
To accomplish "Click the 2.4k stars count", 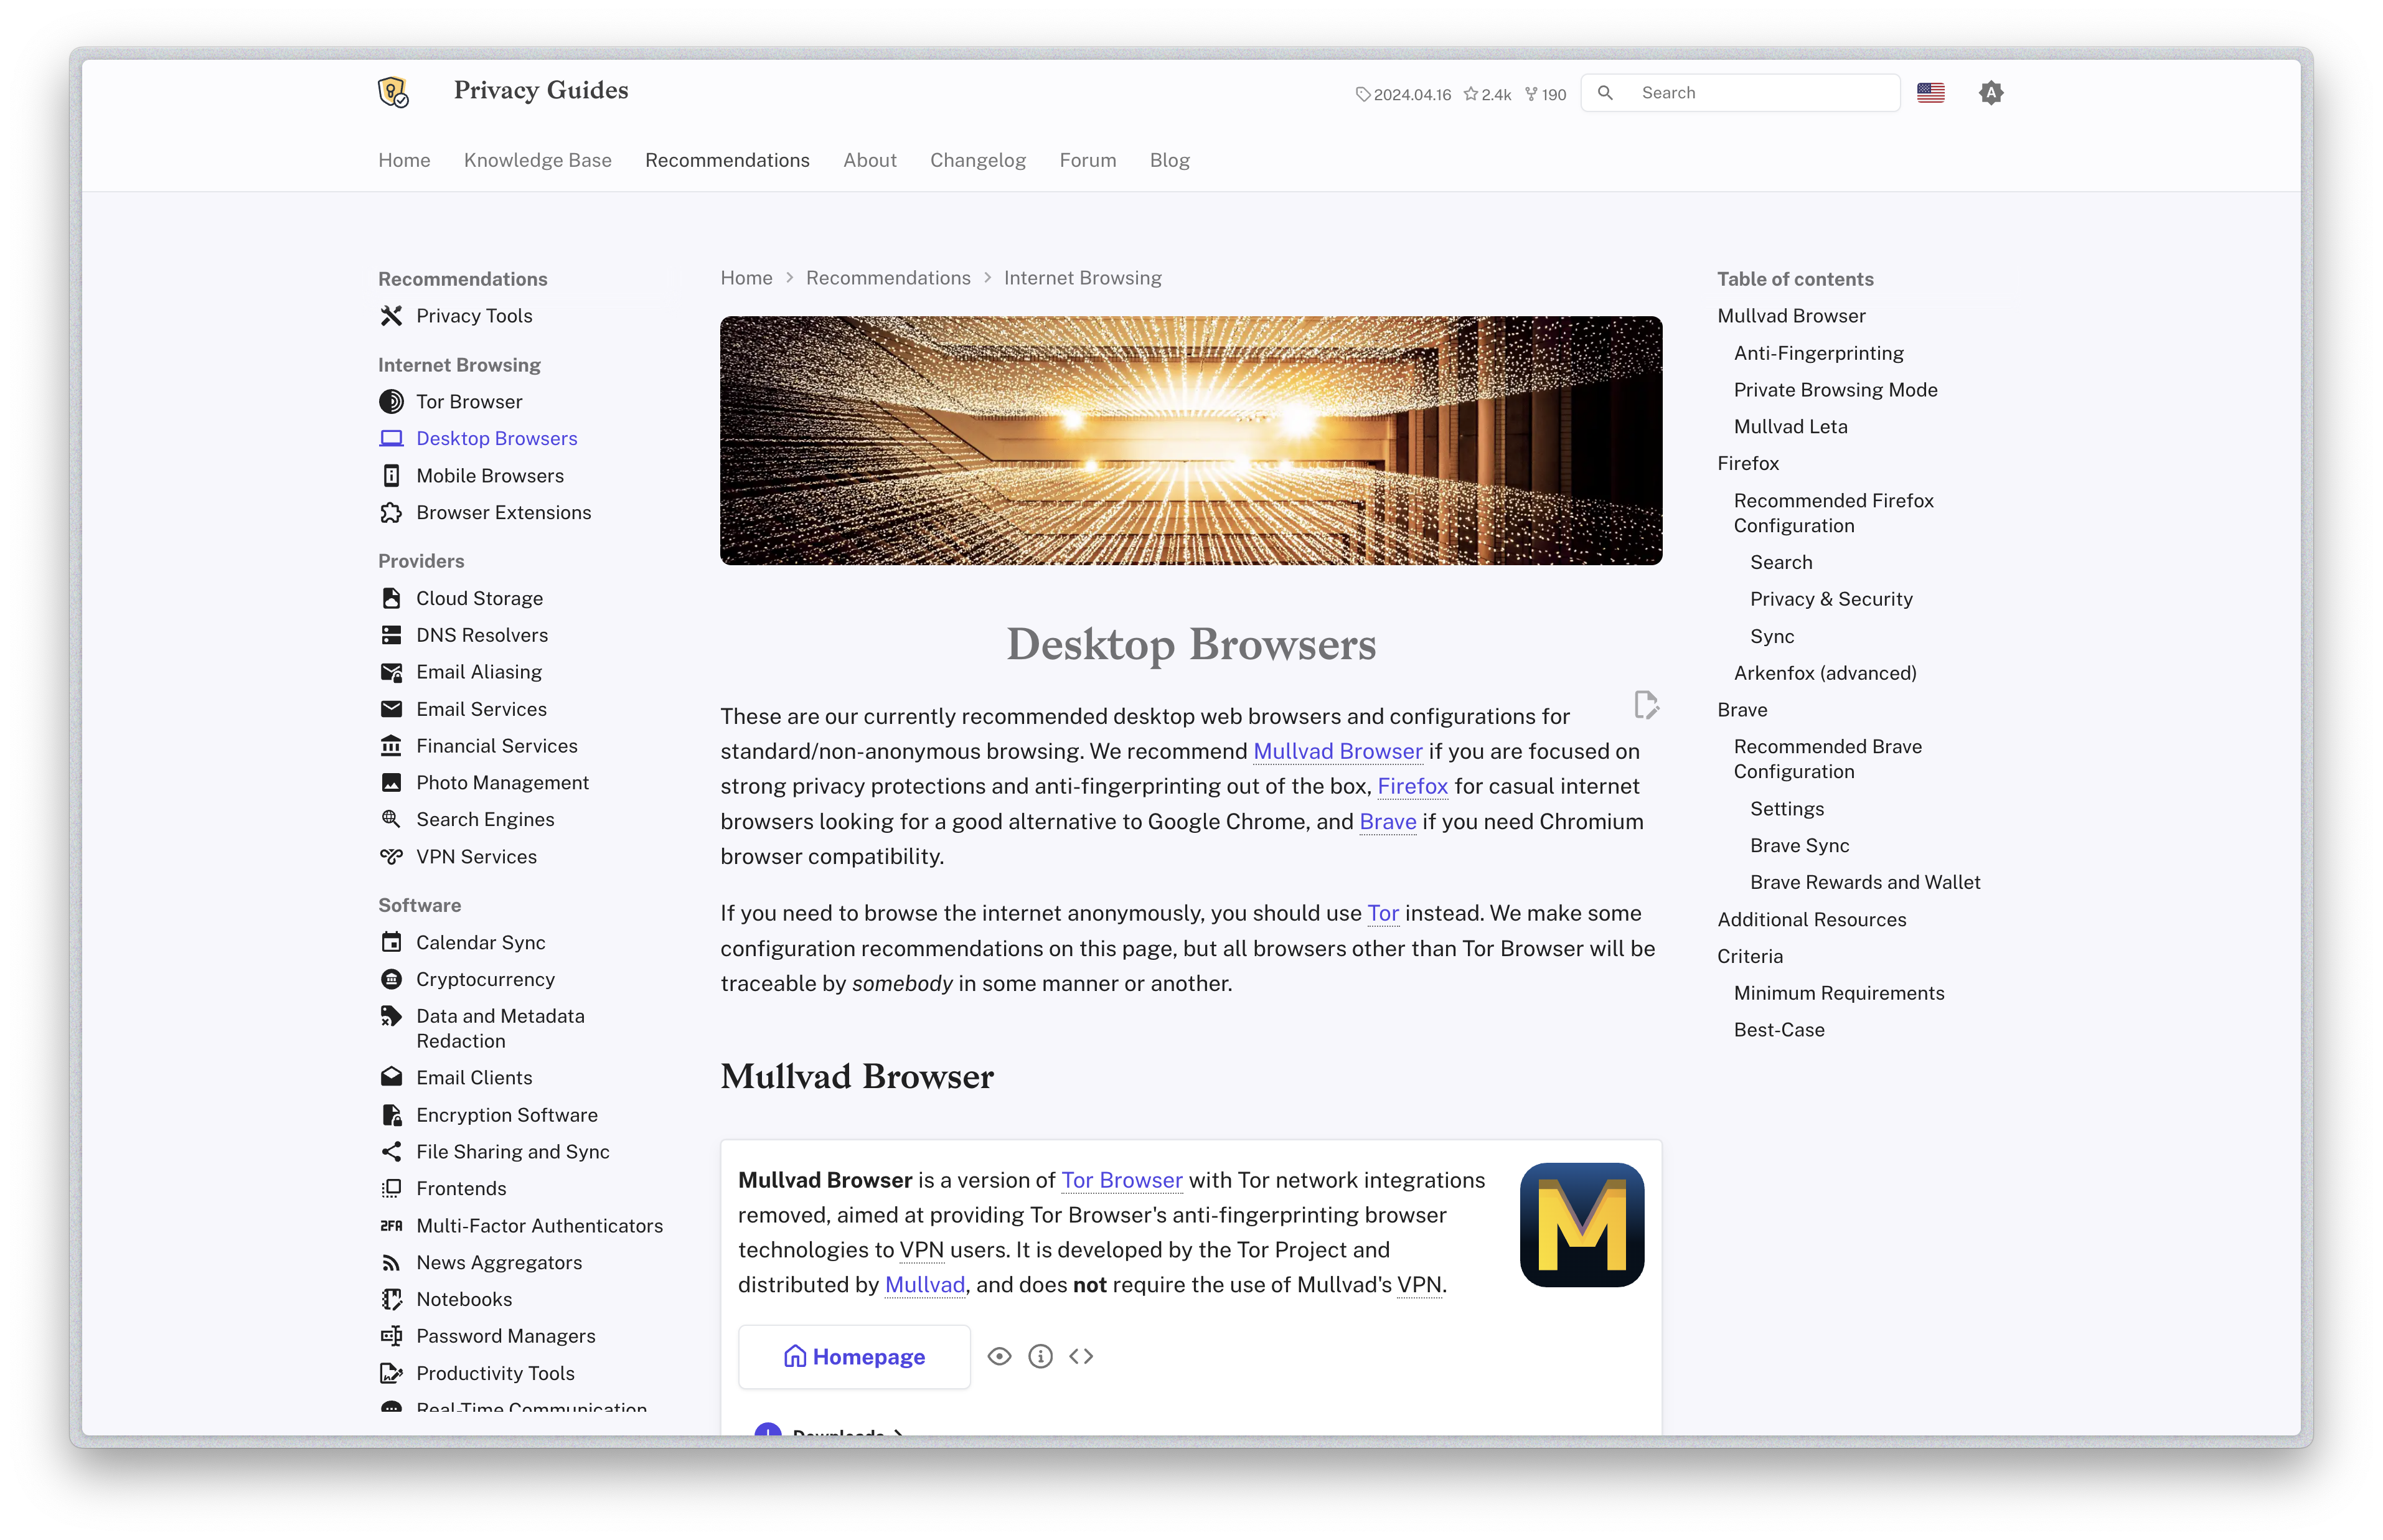I will click(1487, 94).
